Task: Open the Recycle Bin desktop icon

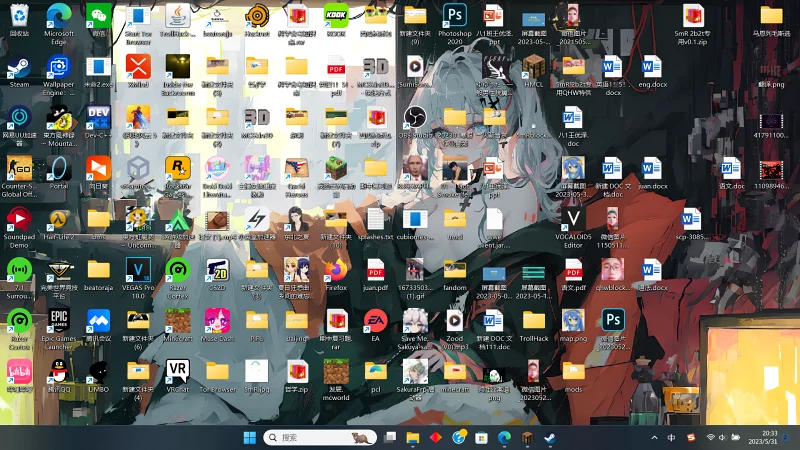Action: (19, 21)
